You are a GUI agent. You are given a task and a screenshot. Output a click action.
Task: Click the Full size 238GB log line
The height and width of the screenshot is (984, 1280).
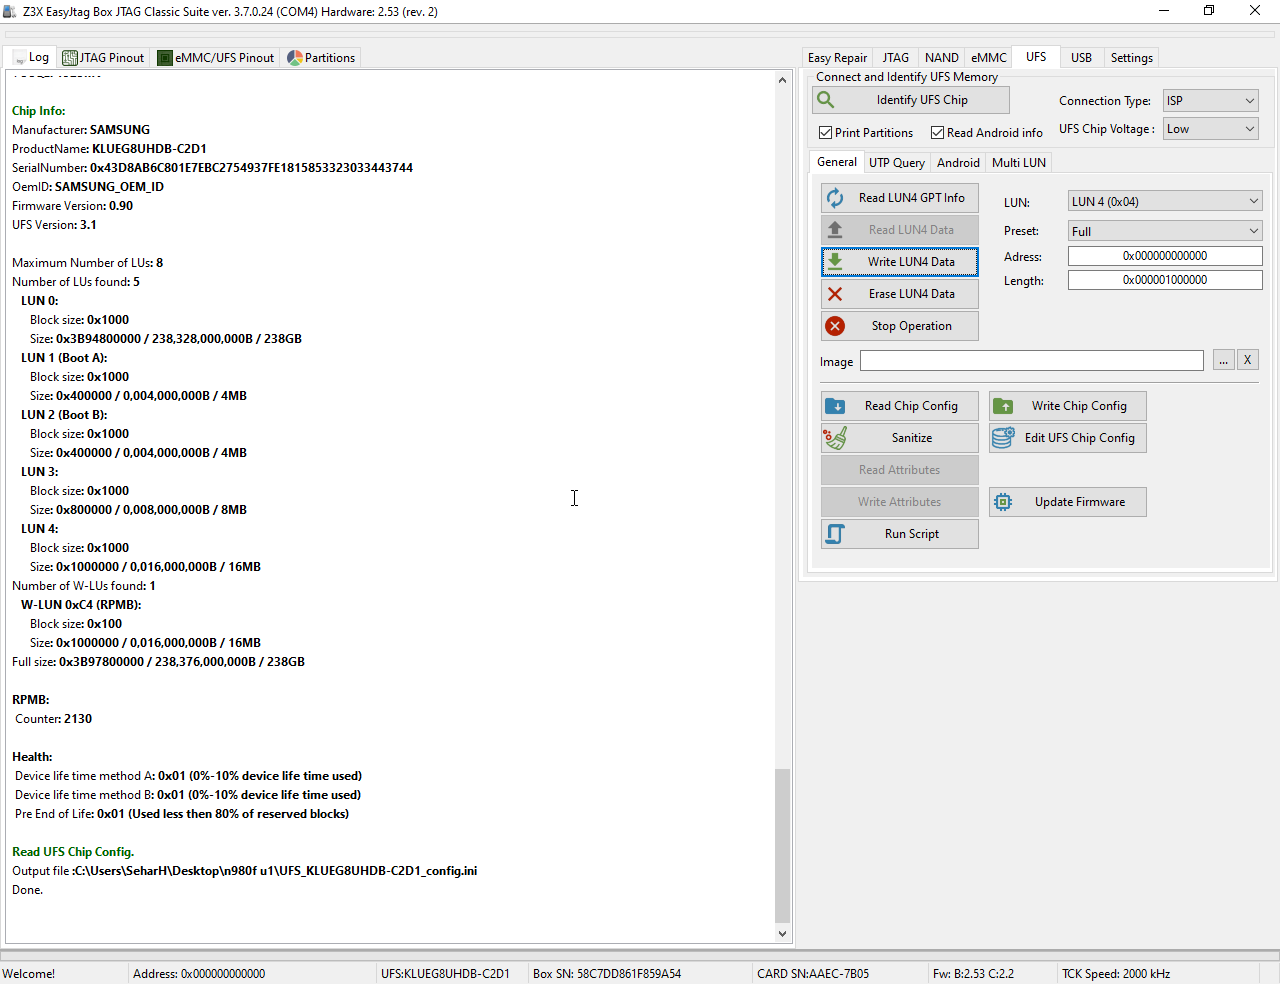[x=158, y=662]
